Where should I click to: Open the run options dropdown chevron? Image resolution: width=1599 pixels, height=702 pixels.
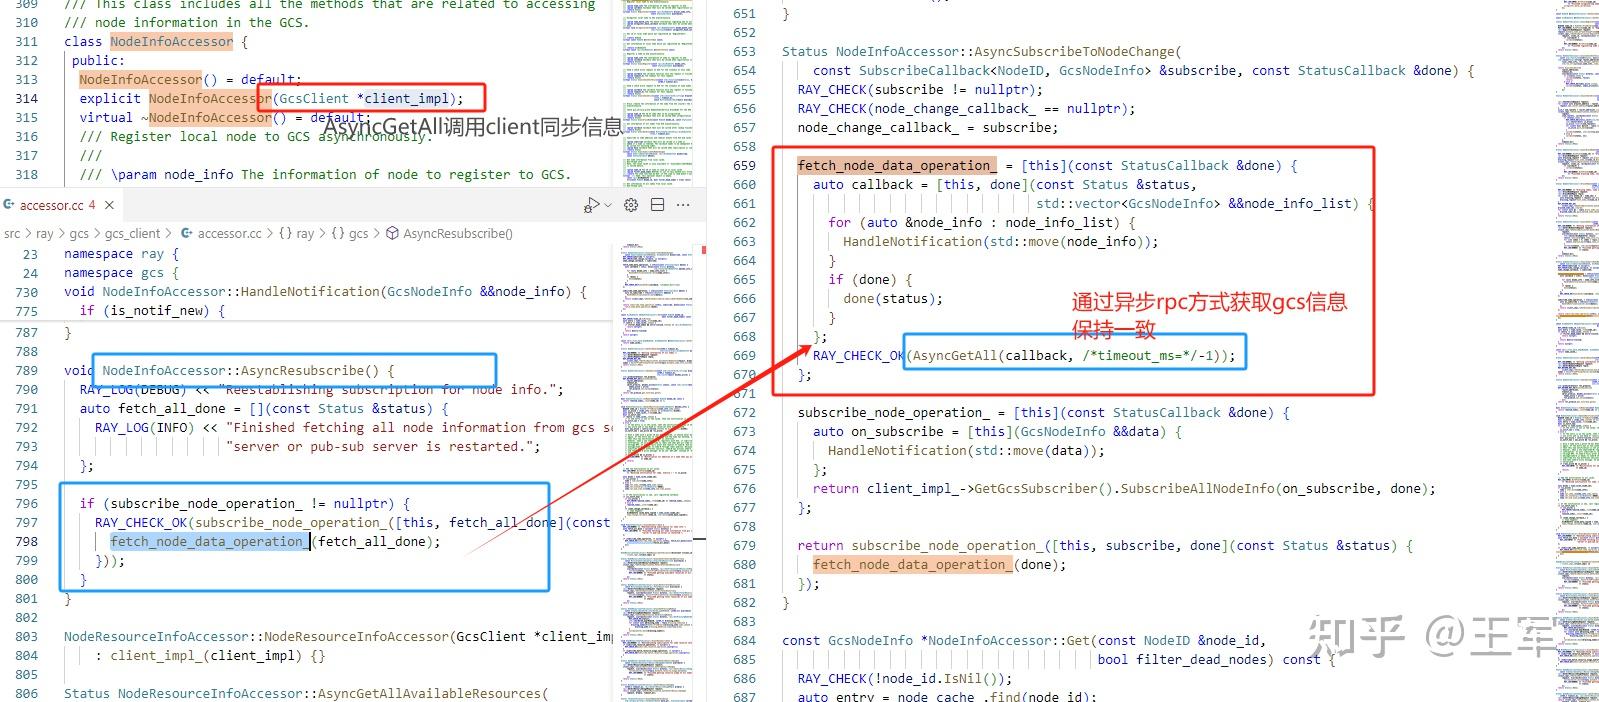(607, 205)
